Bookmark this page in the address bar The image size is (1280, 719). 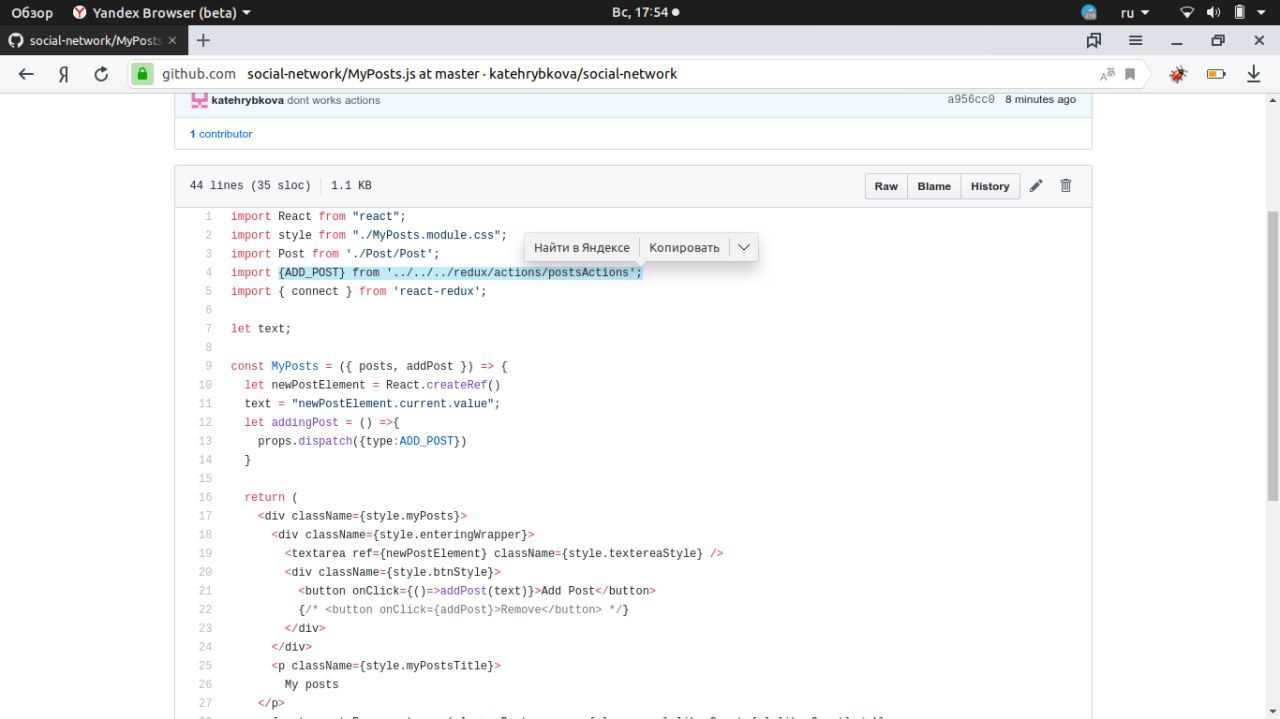[x=1130, y=74]
